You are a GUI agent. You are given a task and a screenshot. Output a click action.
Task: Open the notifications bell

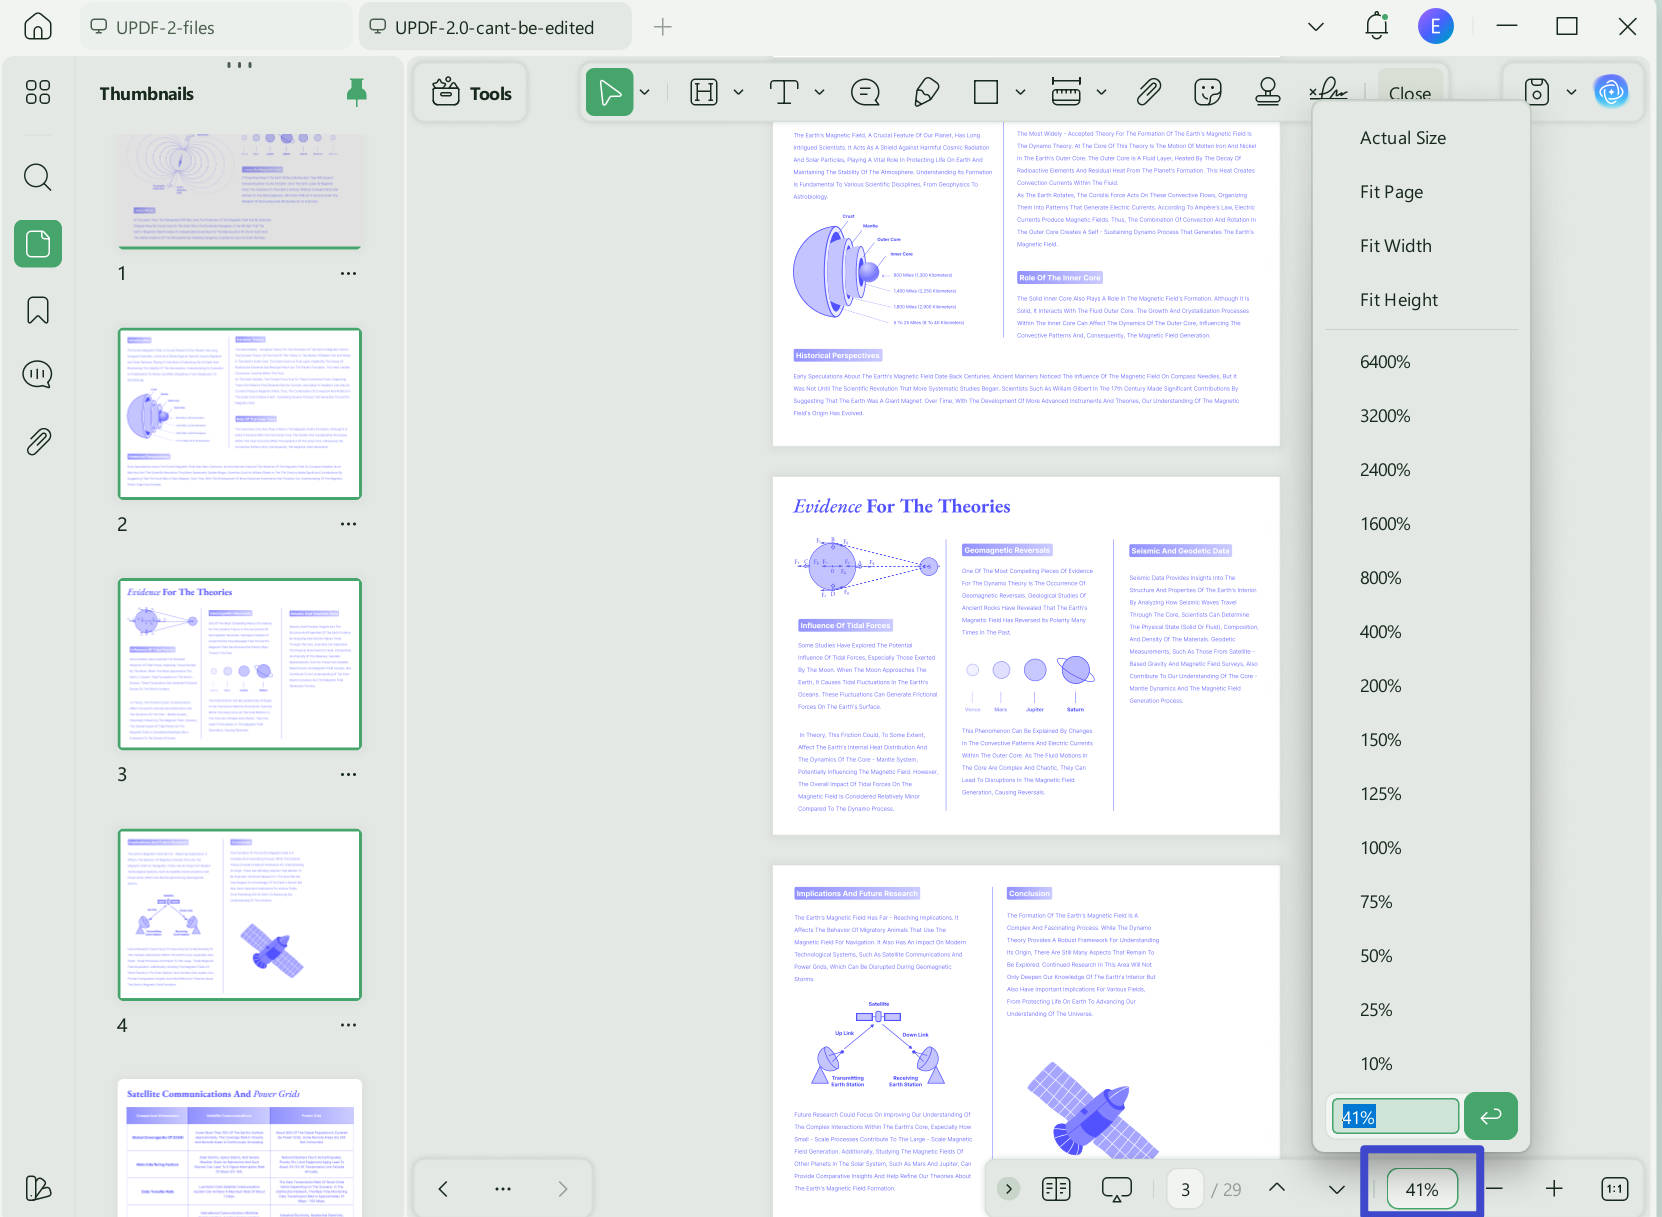tap(1377, 27)
